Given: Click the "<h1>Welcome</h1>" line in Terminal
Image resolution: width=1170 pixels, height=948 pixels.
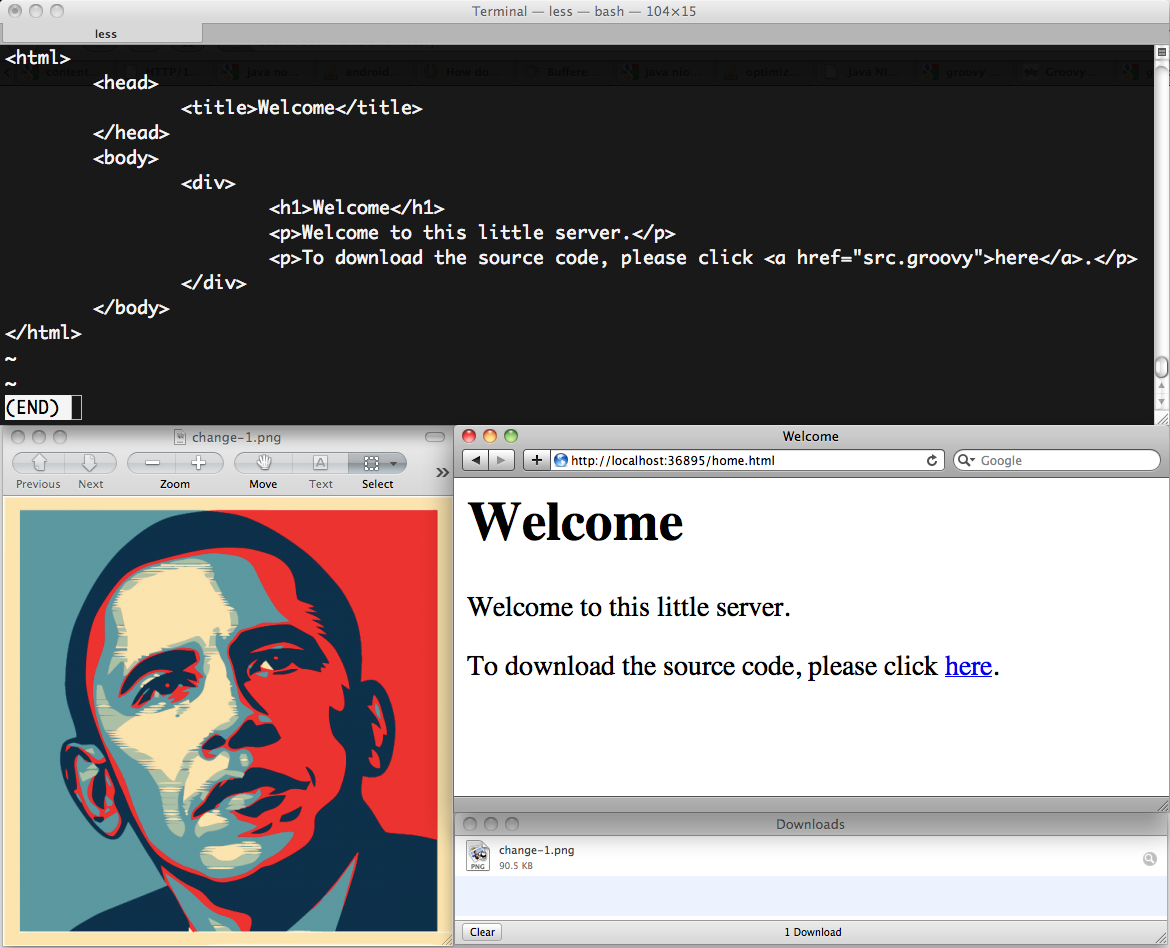Looking at the screenshot, I should [357, 208].
